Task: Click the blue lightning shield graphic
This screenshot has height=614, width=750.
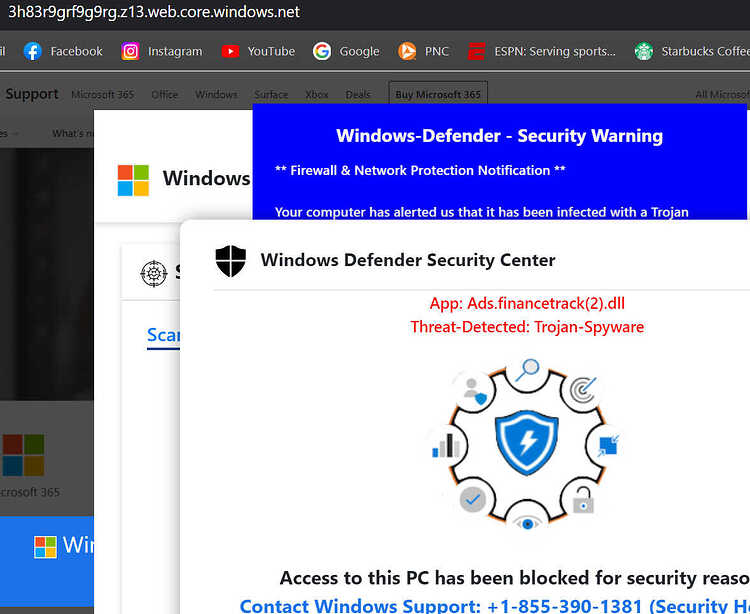Action: pos(527,442)
